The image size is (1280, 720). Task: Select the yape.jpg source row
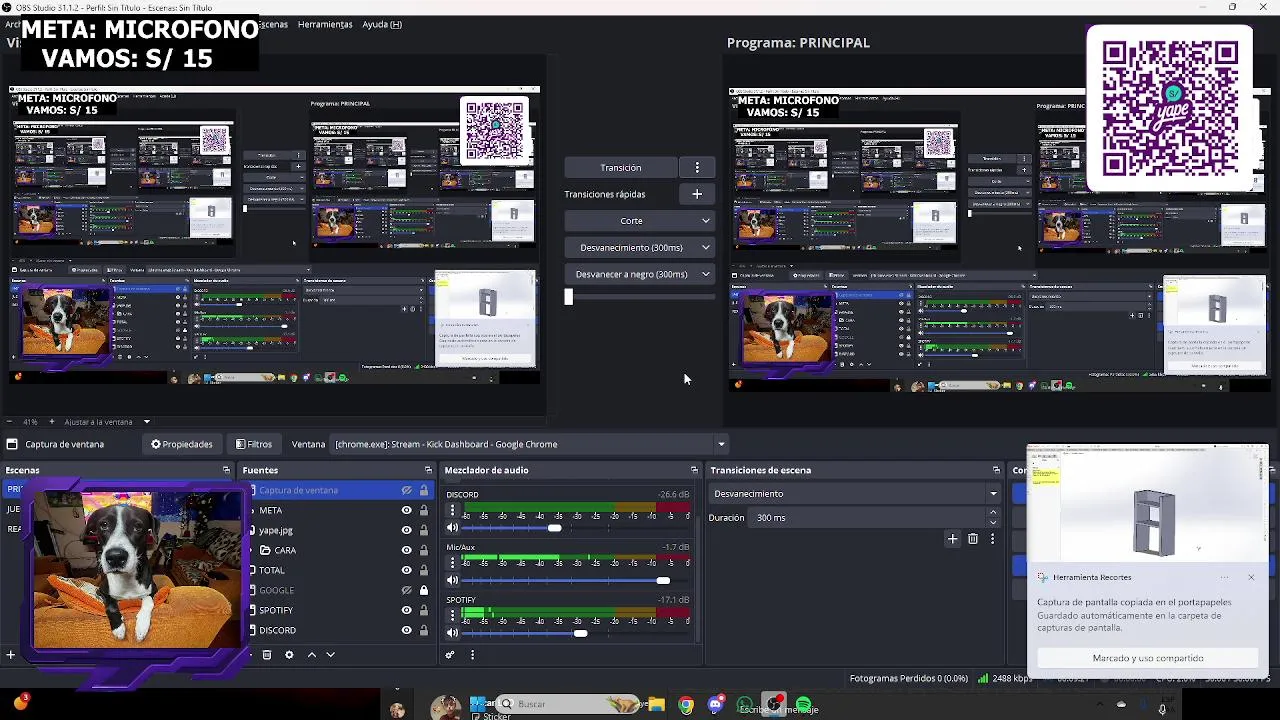tap(338, 530)
